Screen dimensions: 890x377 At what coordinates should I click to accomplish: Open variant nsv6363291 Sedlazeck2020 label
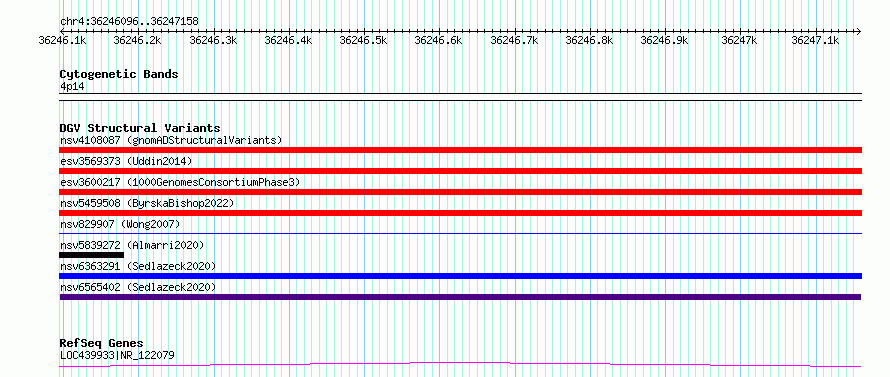tap(138, 266)
